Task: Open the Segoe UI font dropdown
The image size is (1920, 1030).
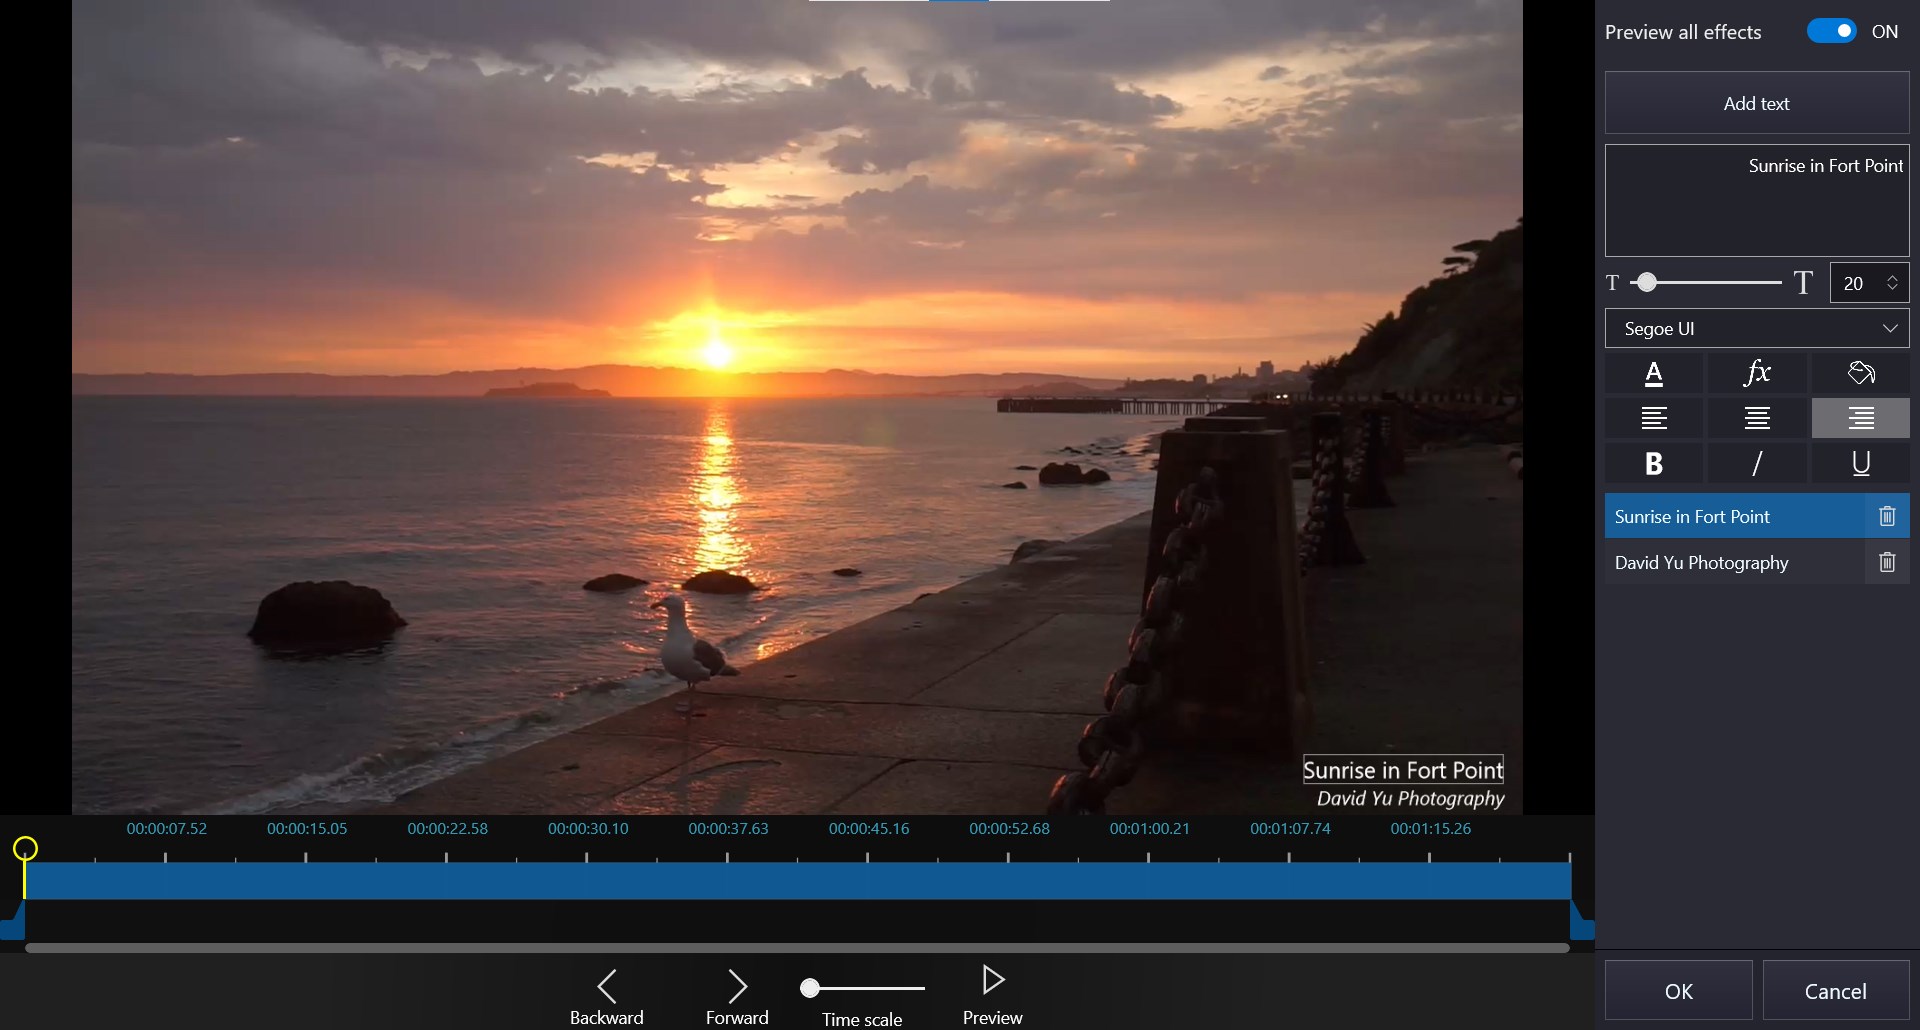Action: [x=1756, y=328]
